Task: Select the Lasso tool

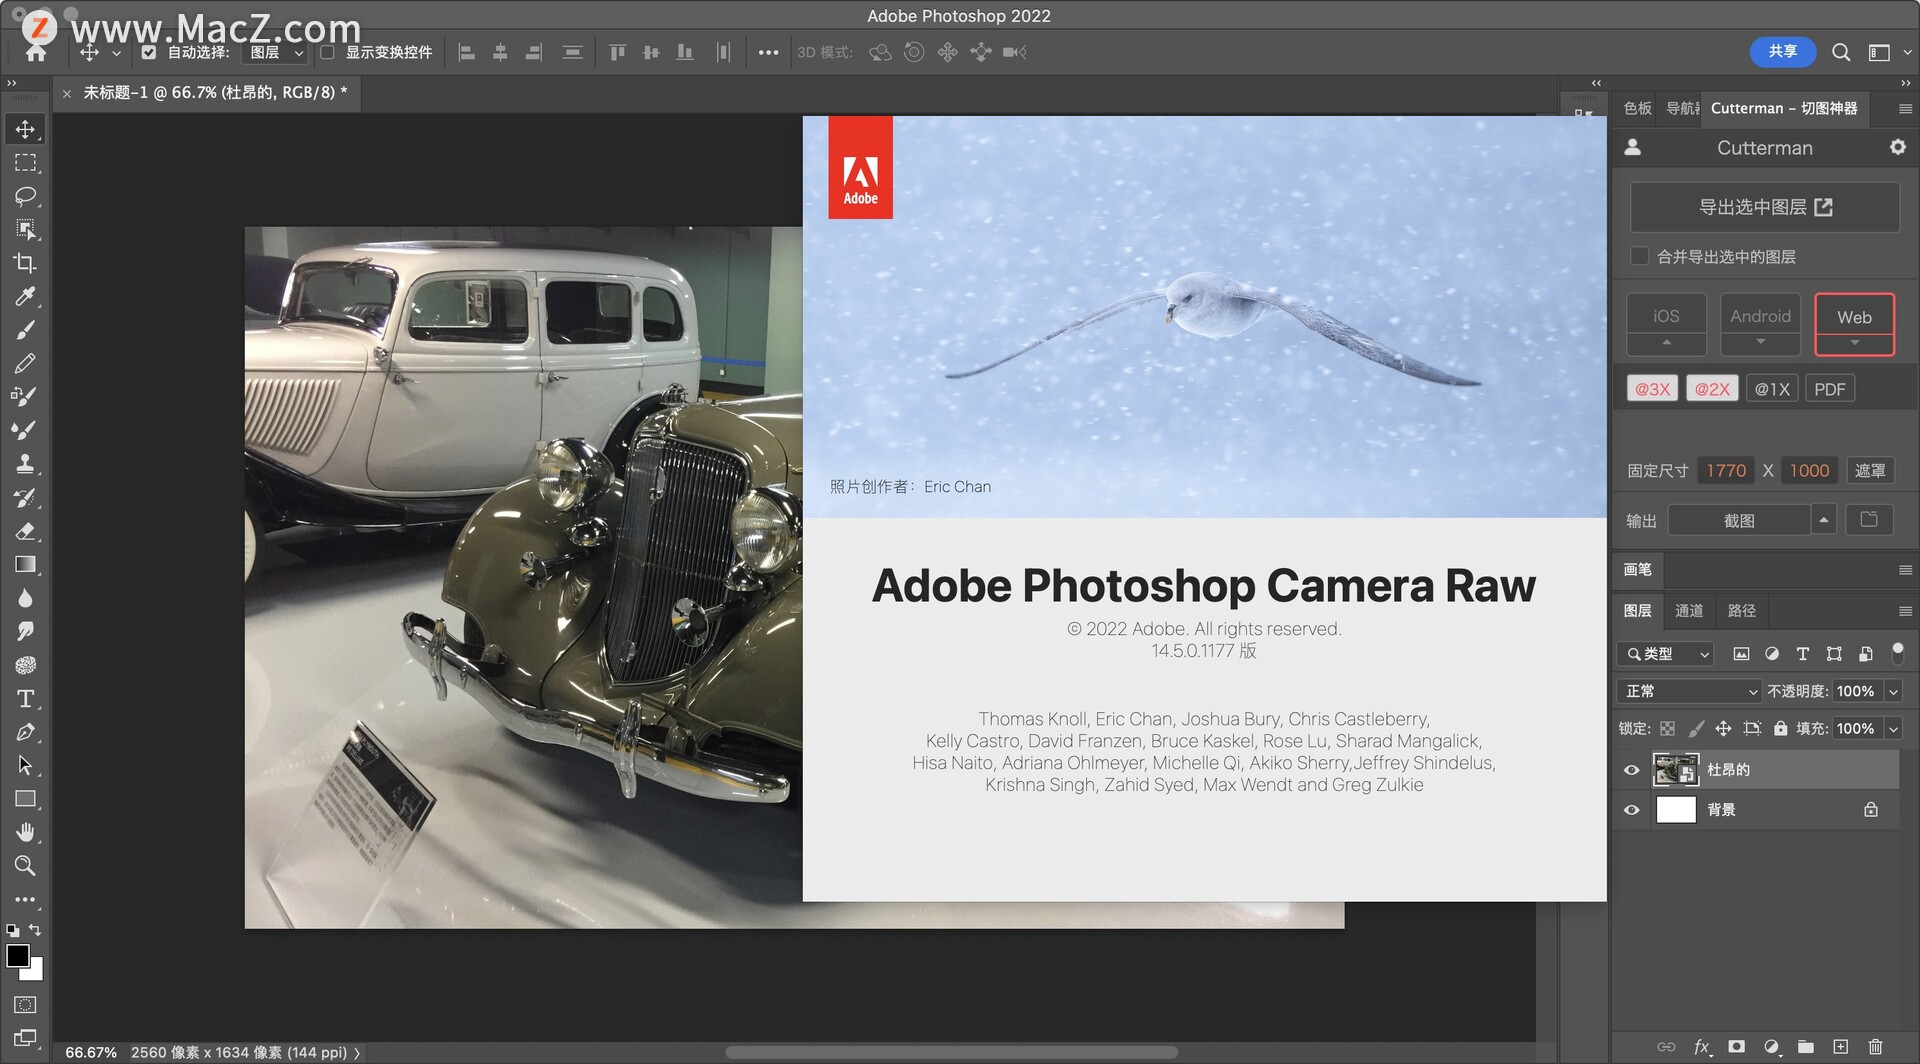Action: tap(25, 196)
